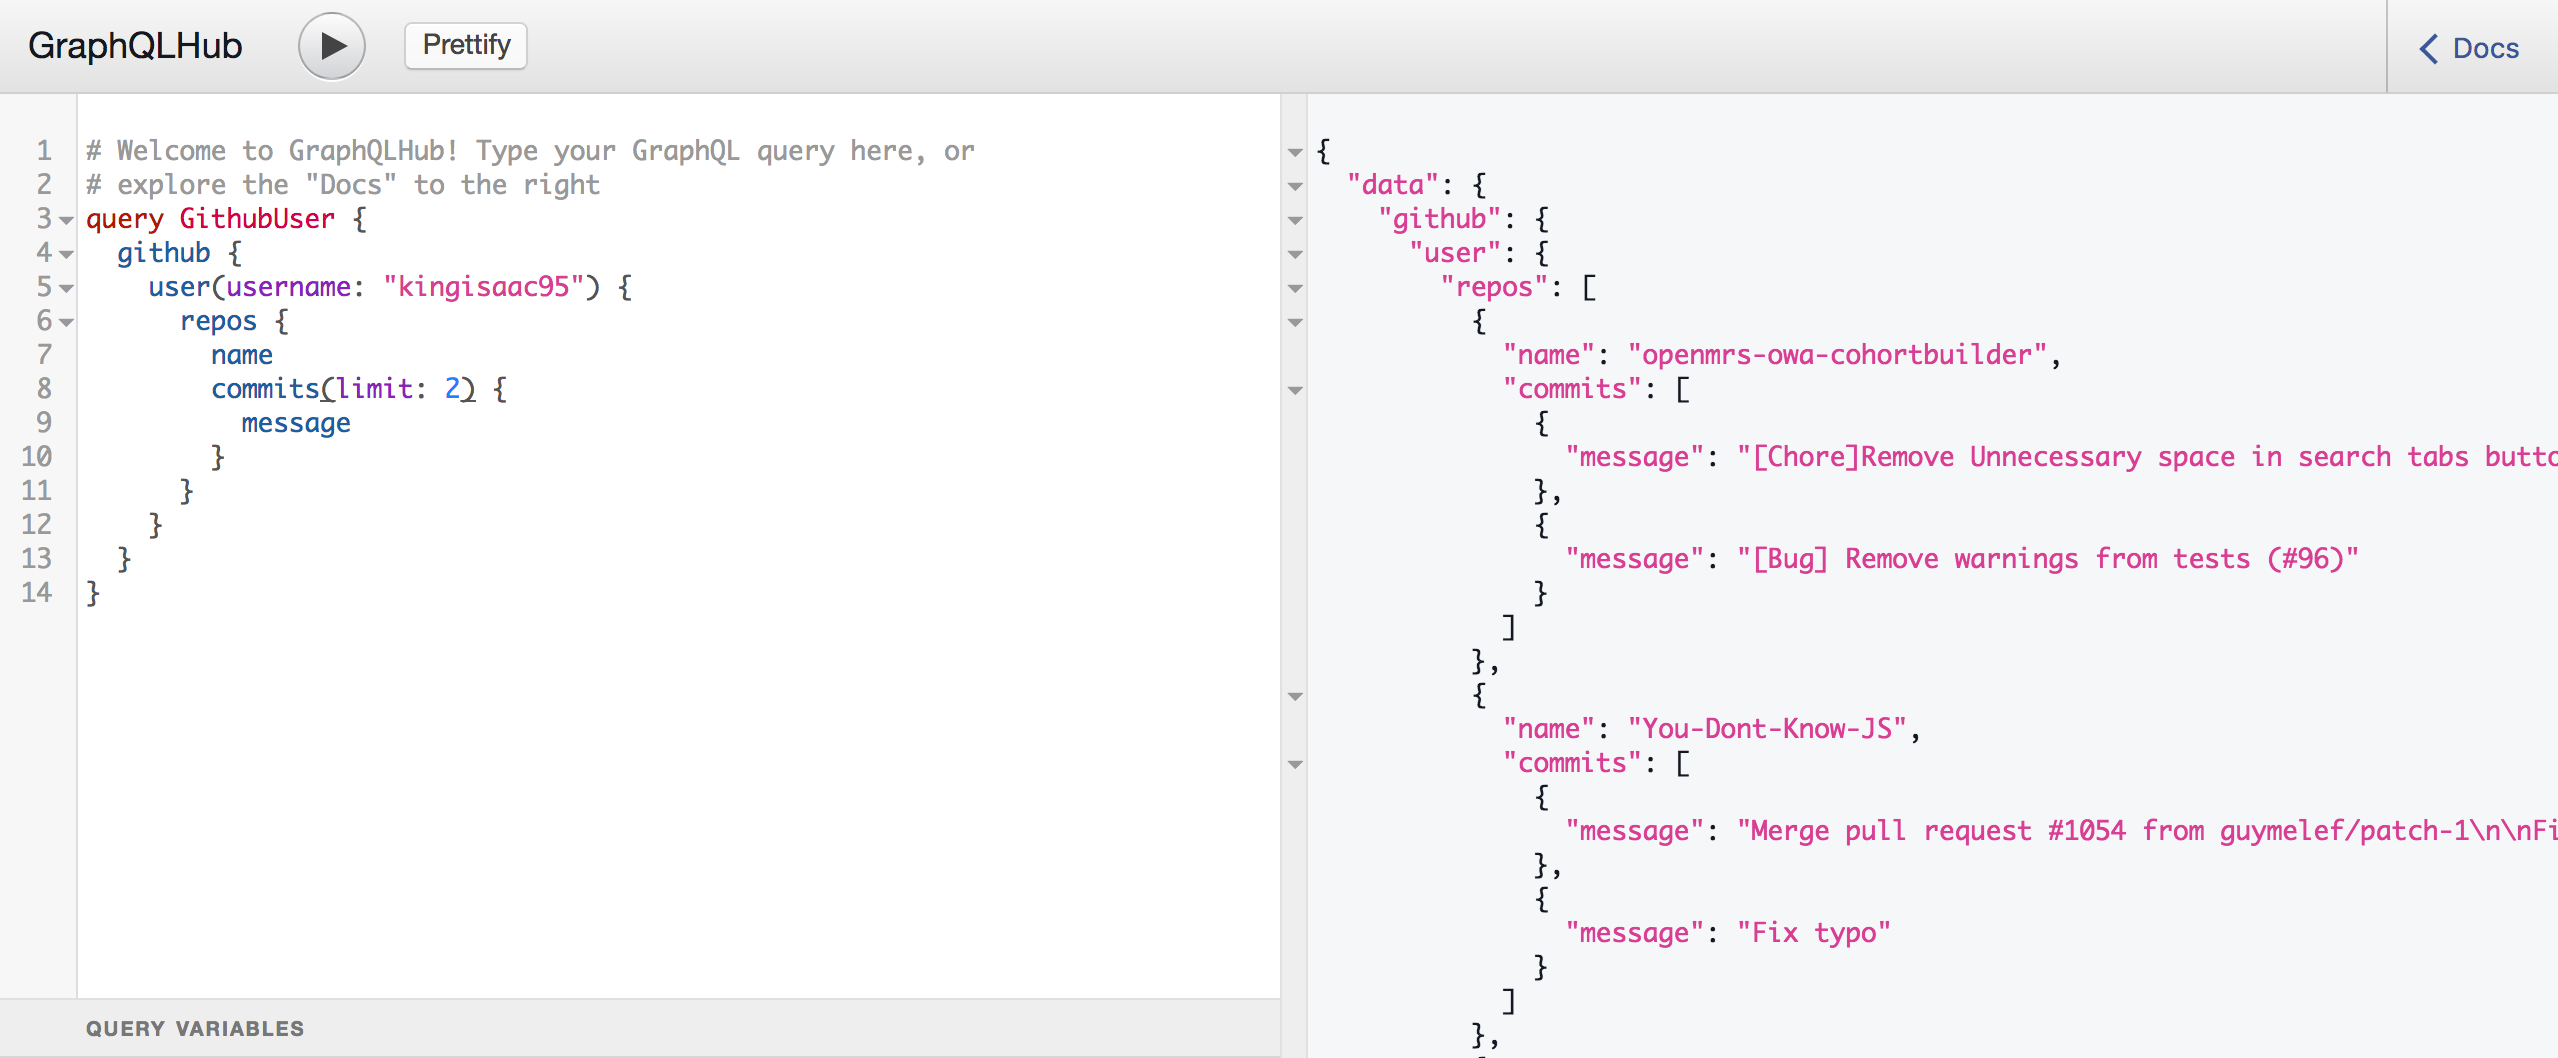Click the Prettify button
Image resolution: width=2558 pixels, height=1058 pixels.
(x=466, y=45)
